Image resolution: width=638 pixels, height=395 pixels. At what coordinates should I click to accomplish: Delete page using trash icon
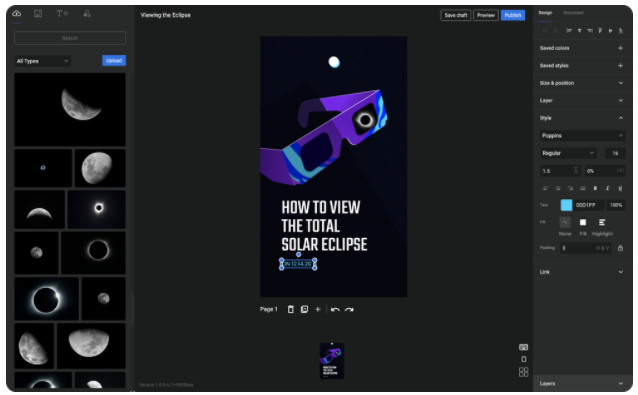(291, 310)
